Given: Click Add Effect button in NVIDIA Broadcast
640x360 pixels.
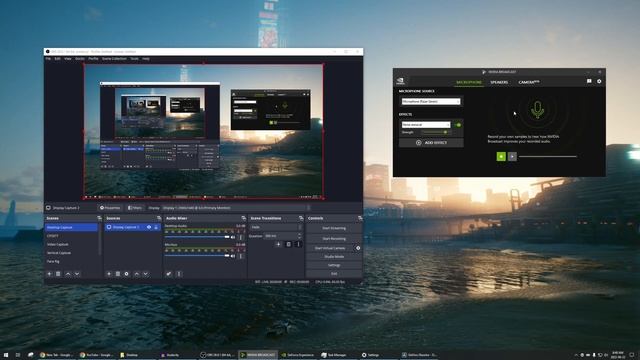Looking at the screenshot, I should [431, 143].
